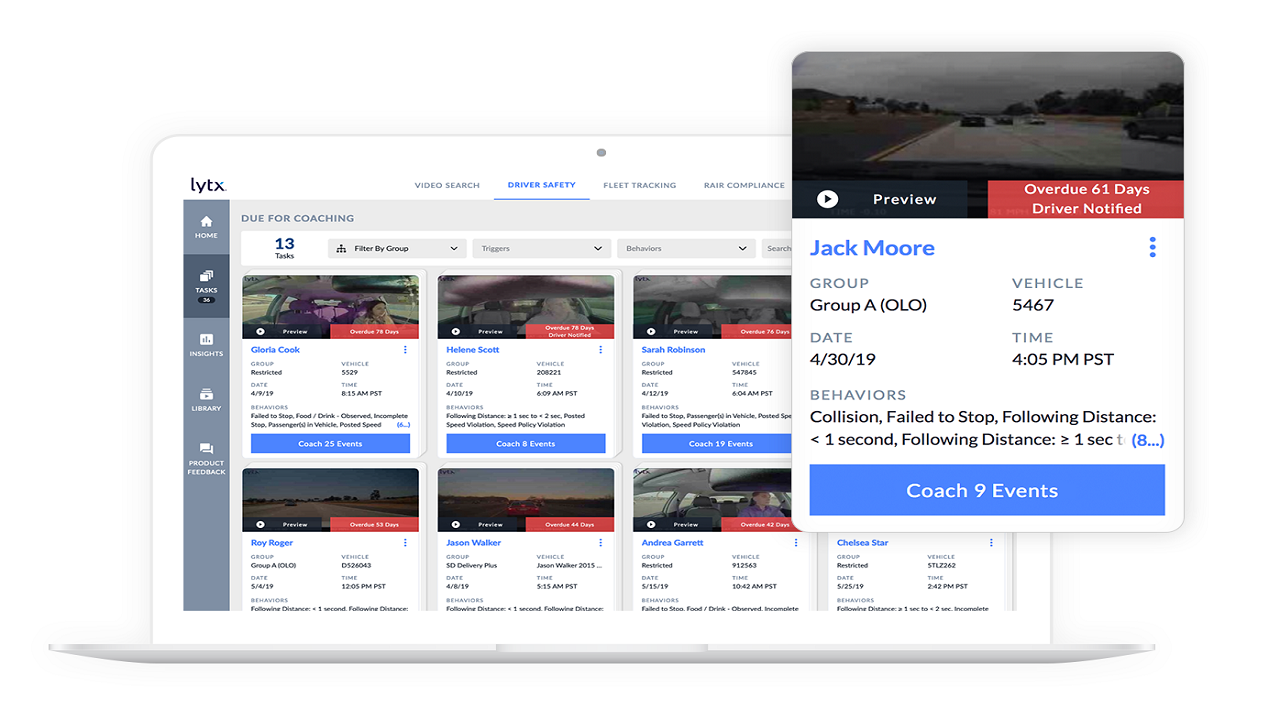Open Sarah Robinson driver name link

pos(673,350)
